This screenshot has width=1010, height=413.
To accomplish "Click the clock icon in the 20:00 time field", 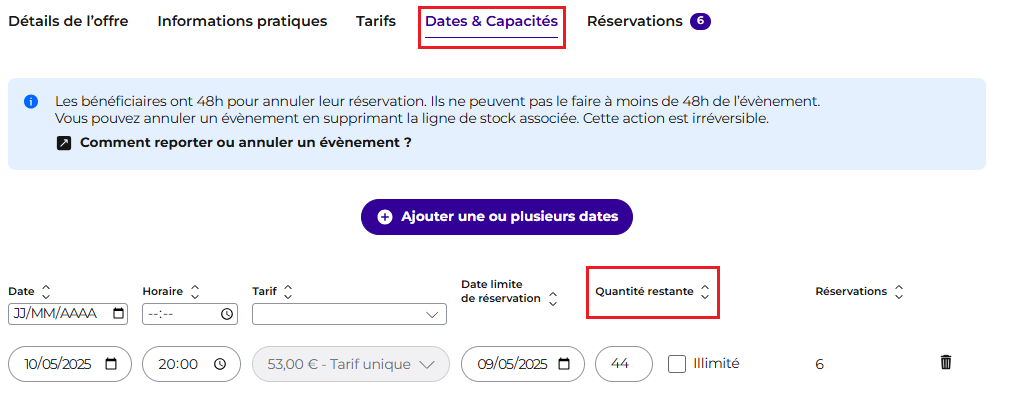I will pyautogui.click(x=220, y=364).
